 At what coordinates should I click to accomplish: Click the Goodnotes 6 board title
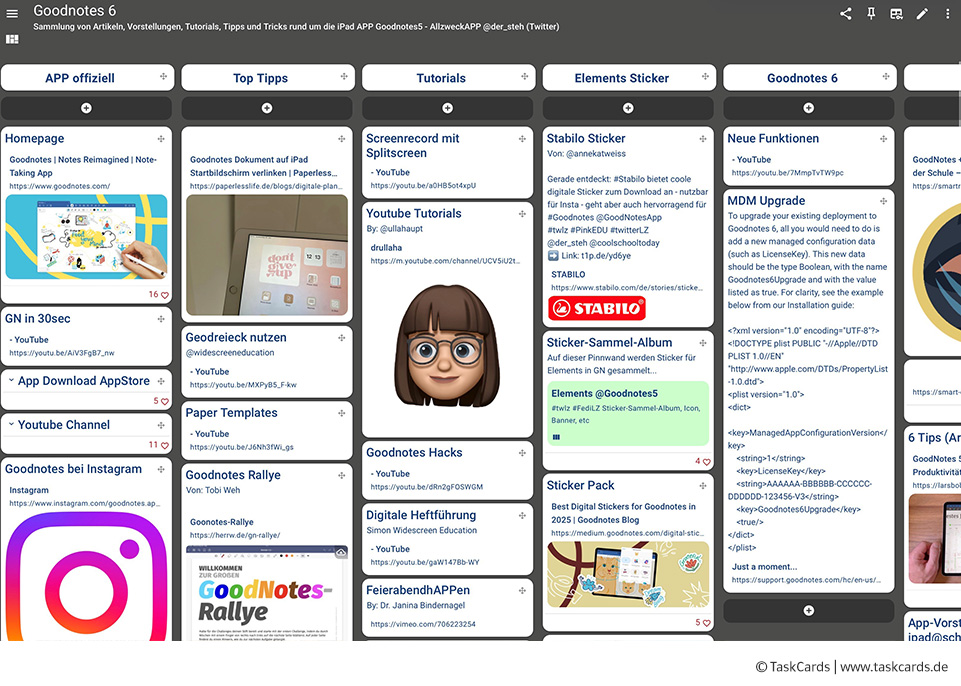74,10
